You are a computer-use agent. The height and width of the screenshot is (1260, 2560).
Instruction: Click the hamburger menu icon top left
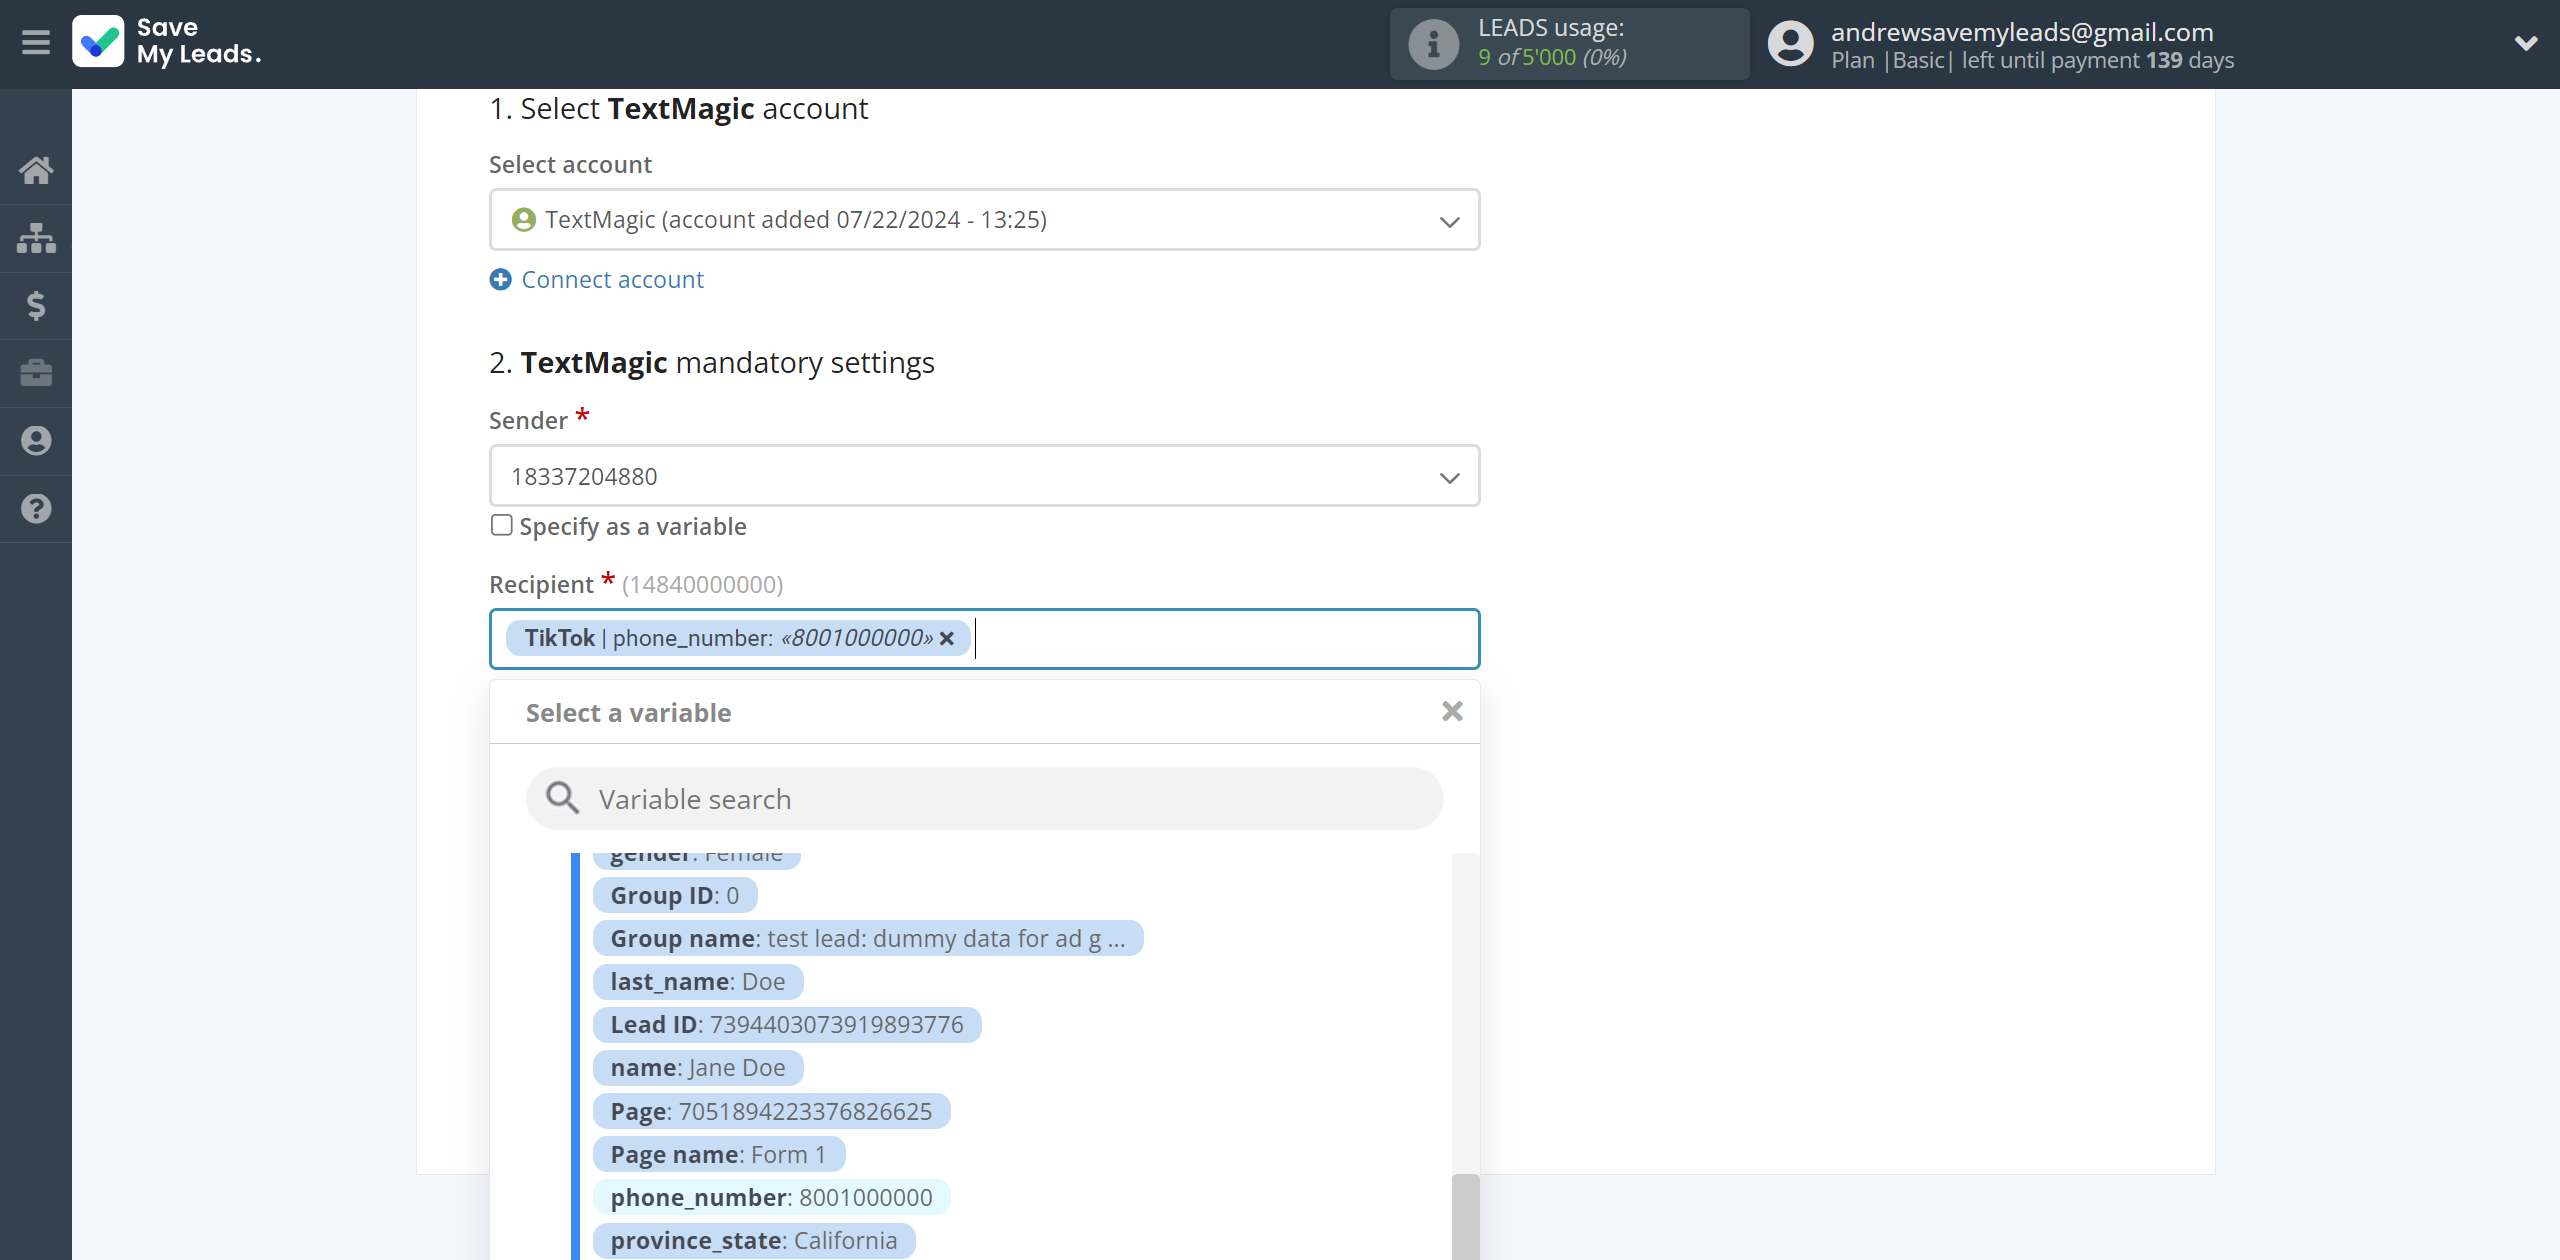[36, 42]
